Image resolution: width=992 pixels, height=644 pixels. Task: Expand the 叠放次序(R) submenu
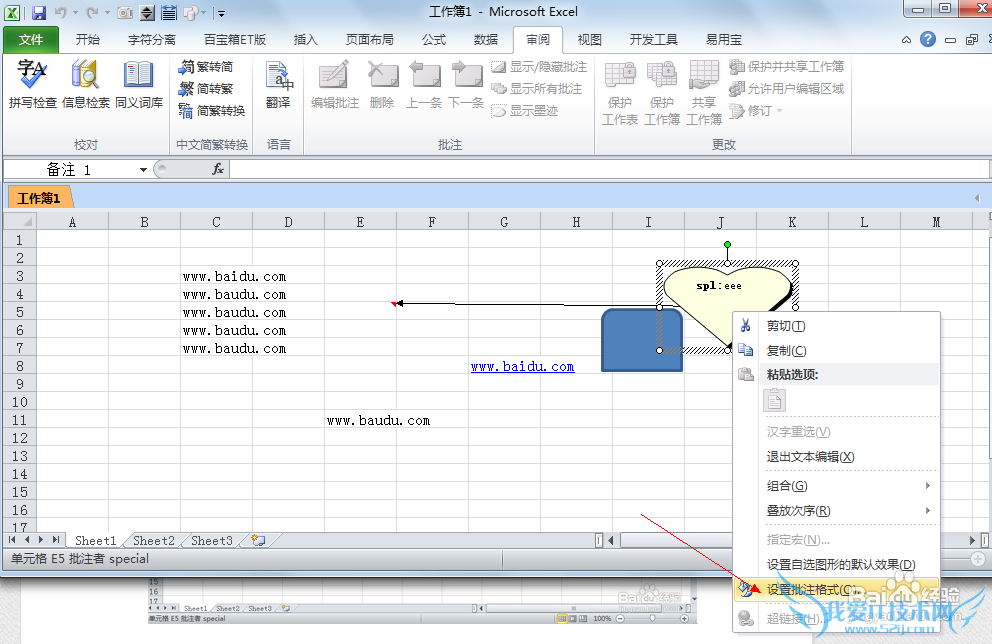click(x=836, y=511)
